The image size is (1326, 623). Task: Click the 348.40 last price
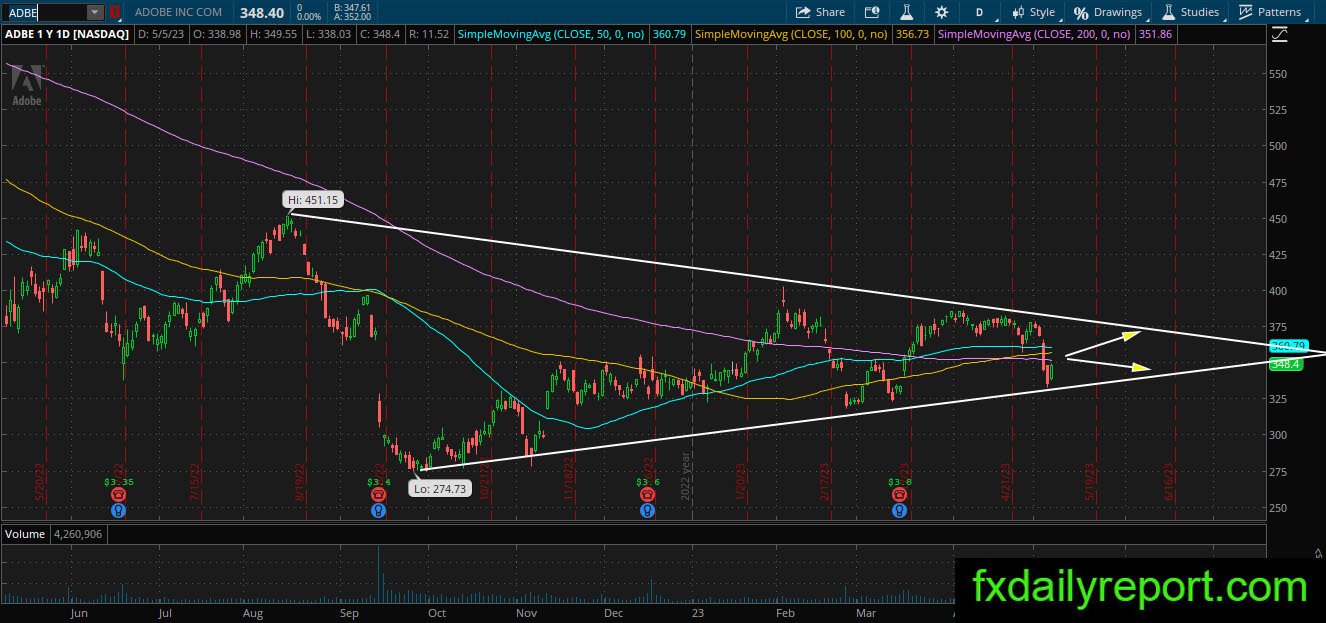tap(260, 12)
